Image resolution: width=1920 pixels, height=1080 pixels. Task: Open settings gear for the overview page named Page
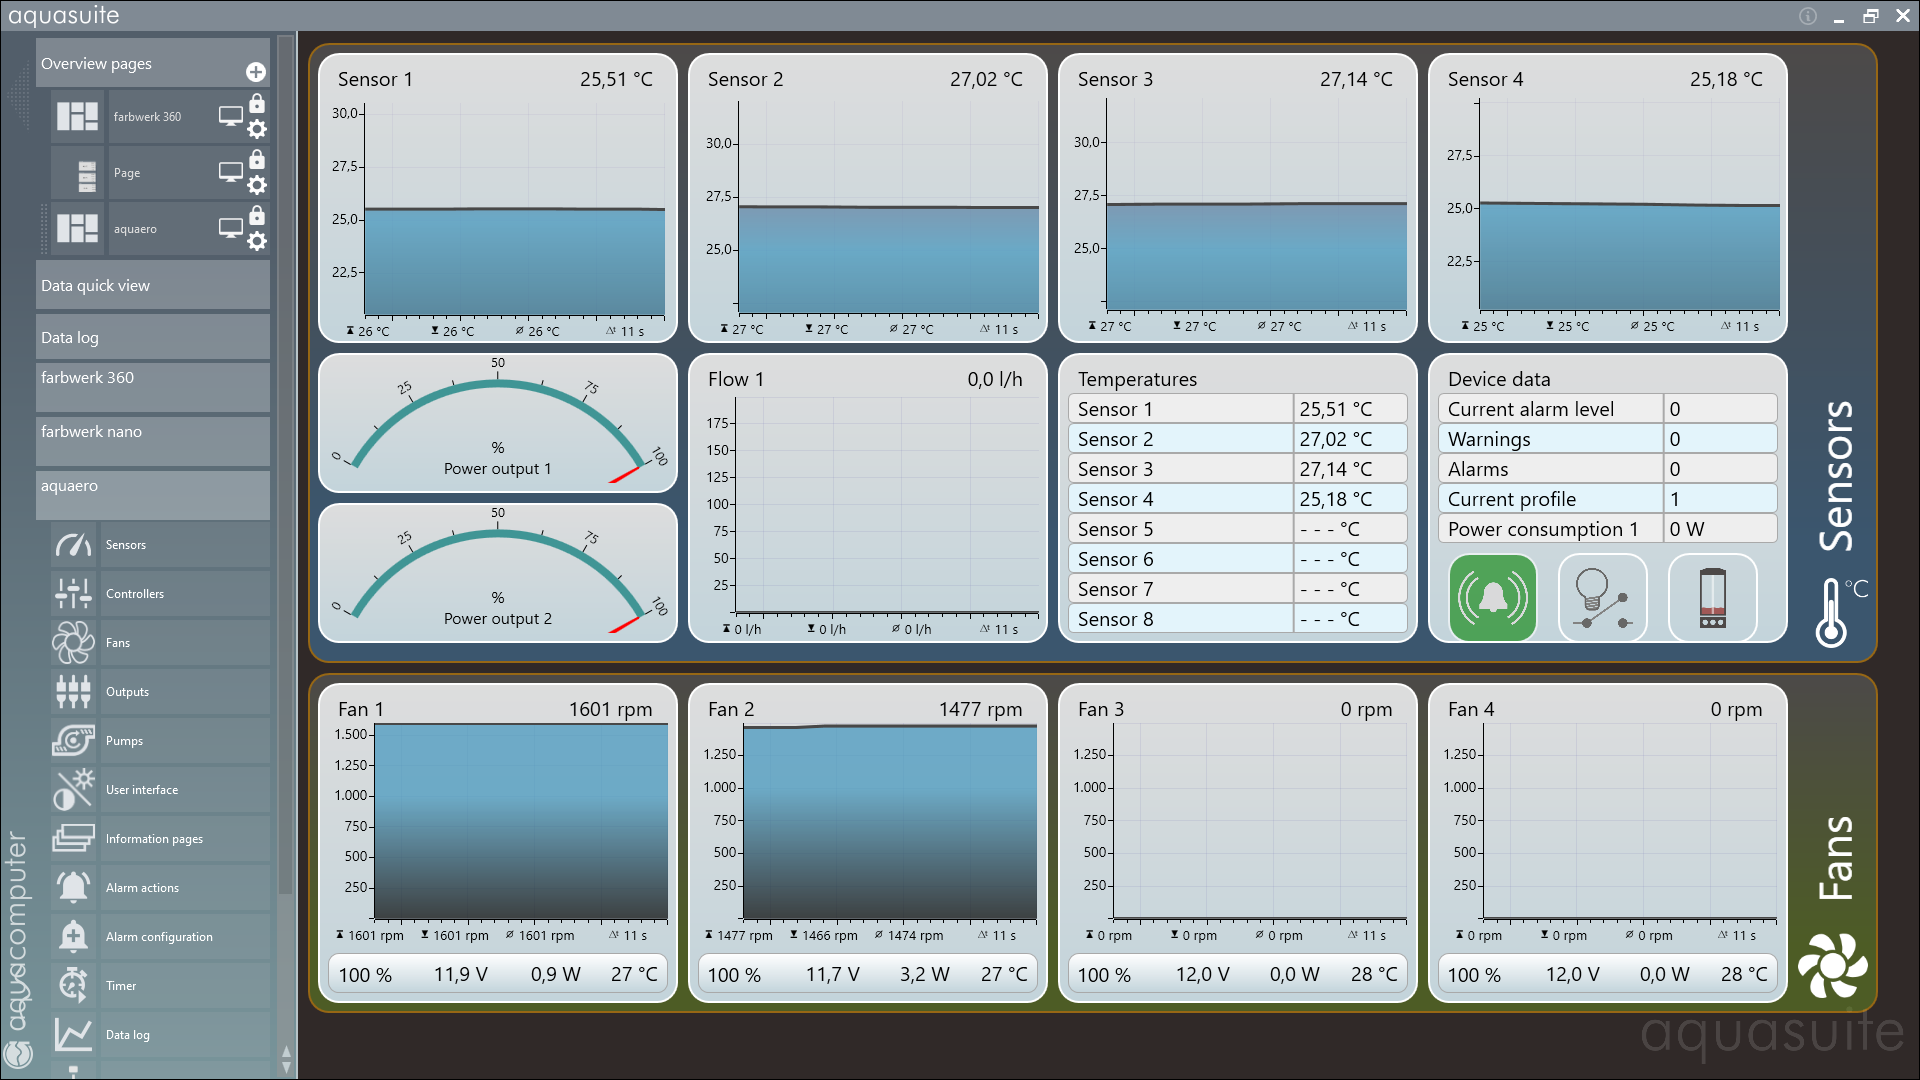click(257, 185)
